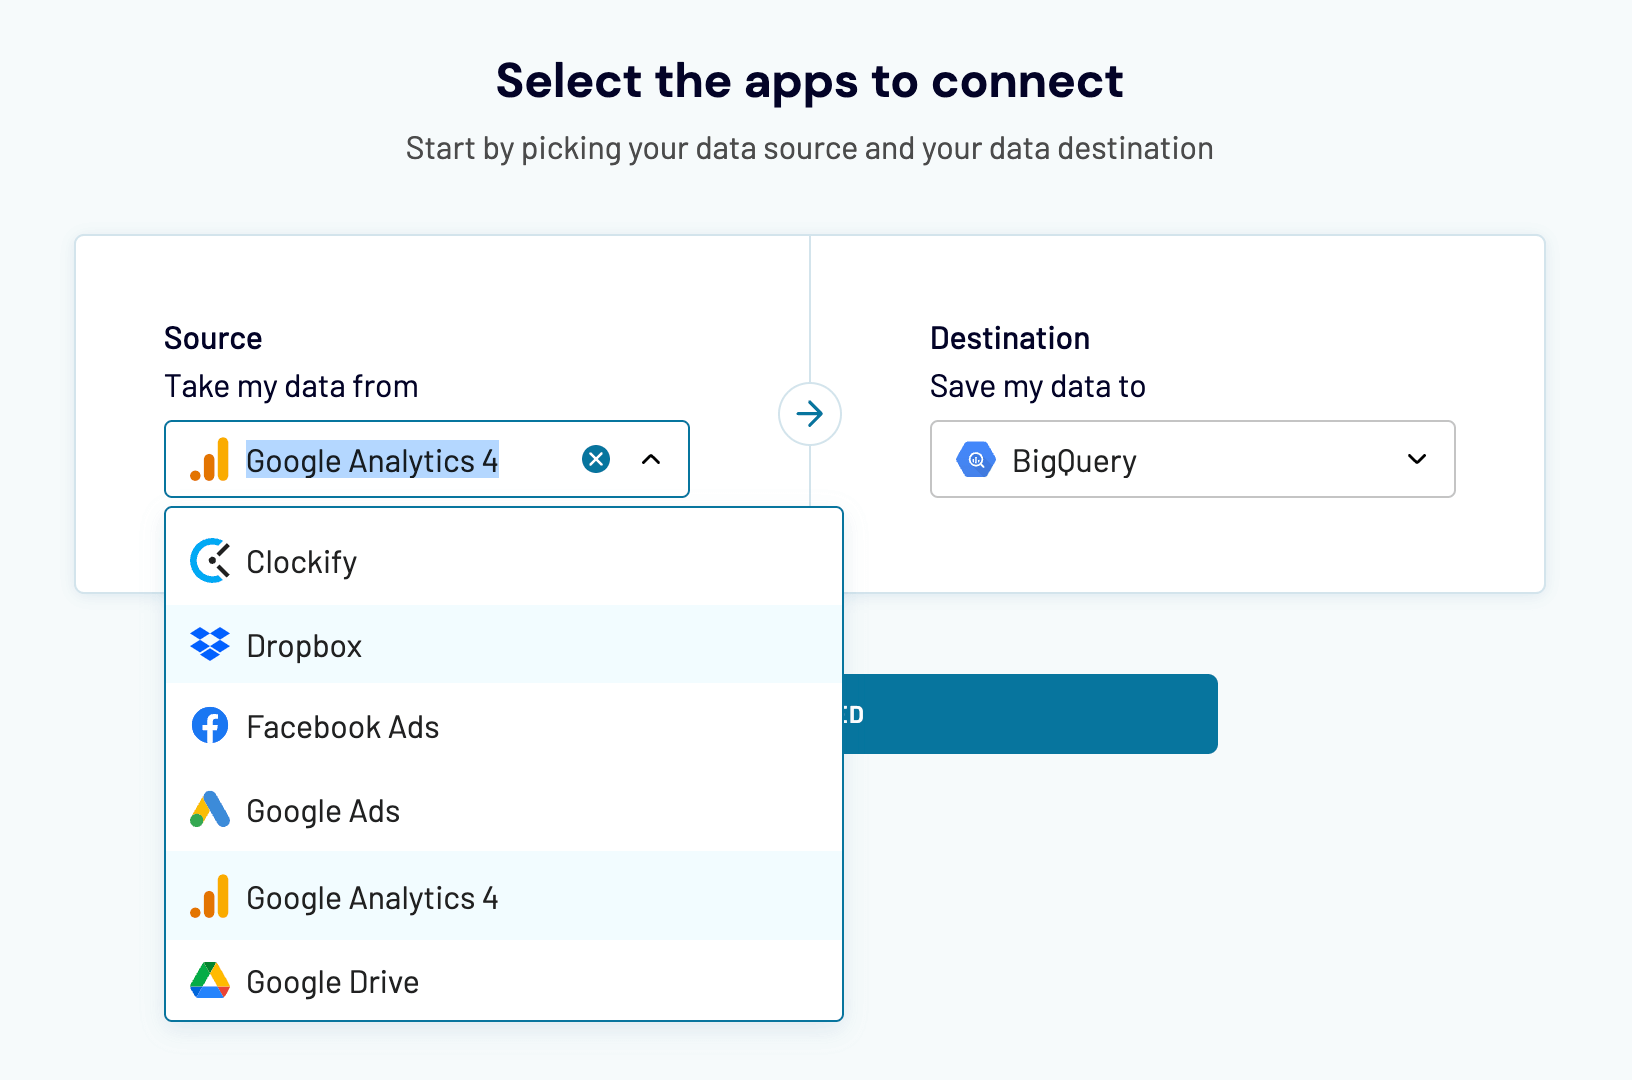This screenshot has height=1080, width=1632.
Task: Select Clockify as the data source
Action: [x=301, y=560]
